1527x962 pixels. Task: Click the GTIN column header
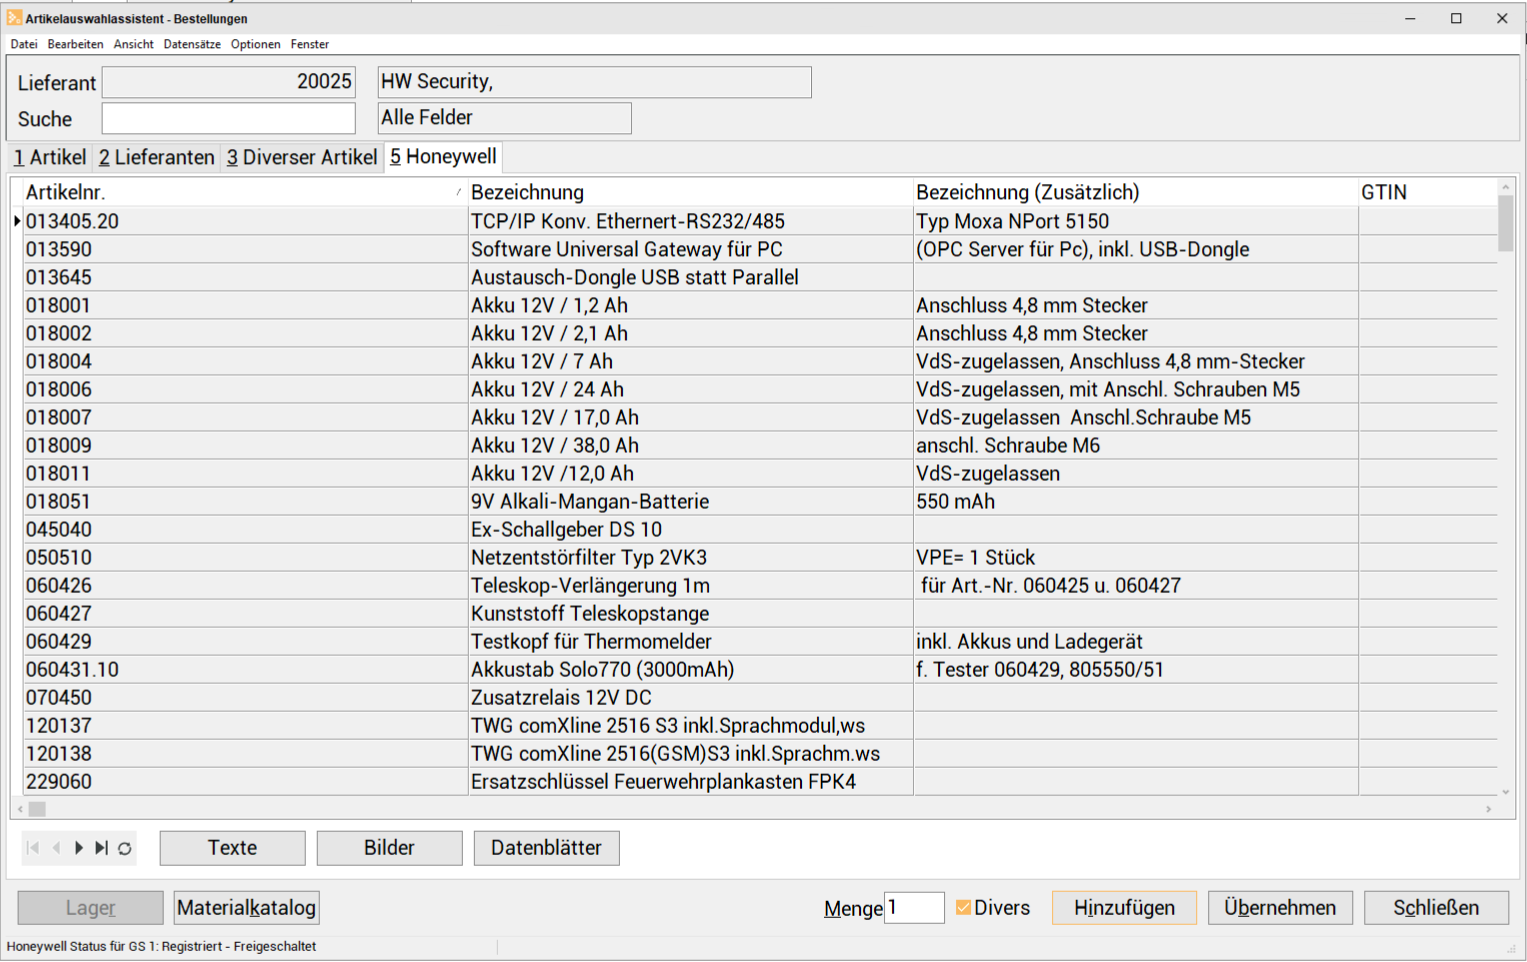pyautogui.click(x=1427, y=192)
